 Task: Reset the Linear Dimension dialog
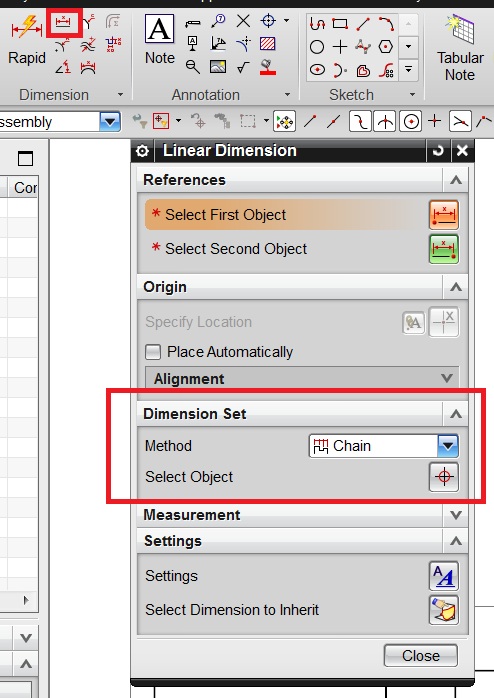pyautogui.click(x=438, y=150)
